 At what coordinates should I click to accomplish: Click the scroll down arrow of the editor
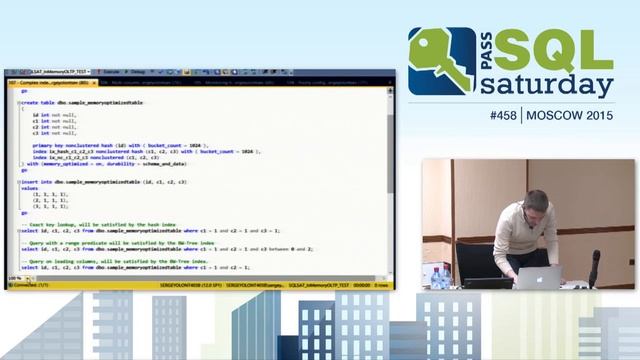tap(390, 273)
